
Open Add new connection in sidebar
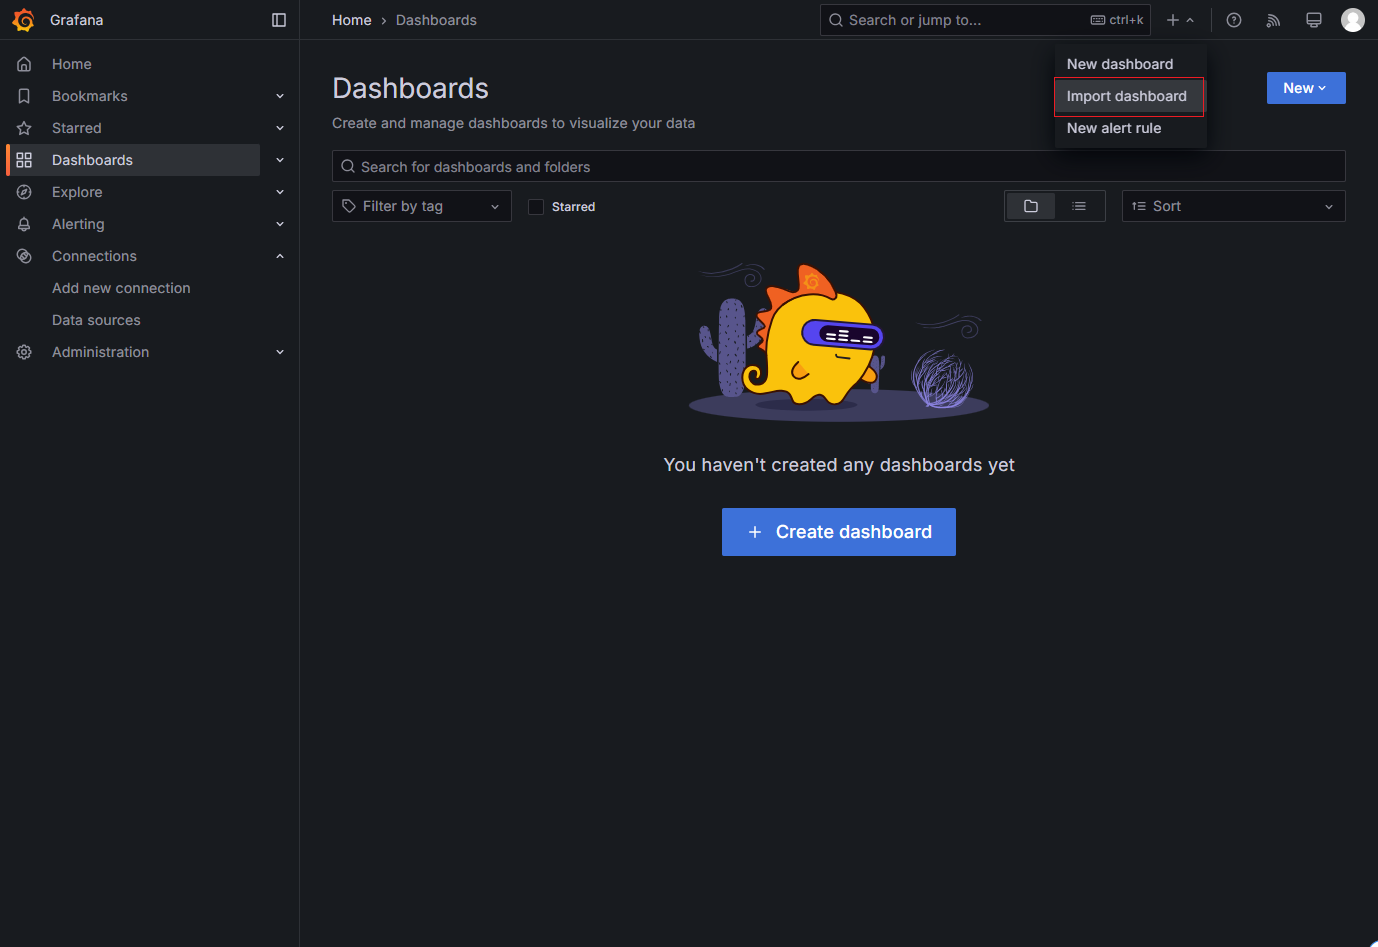click(121, 288)
